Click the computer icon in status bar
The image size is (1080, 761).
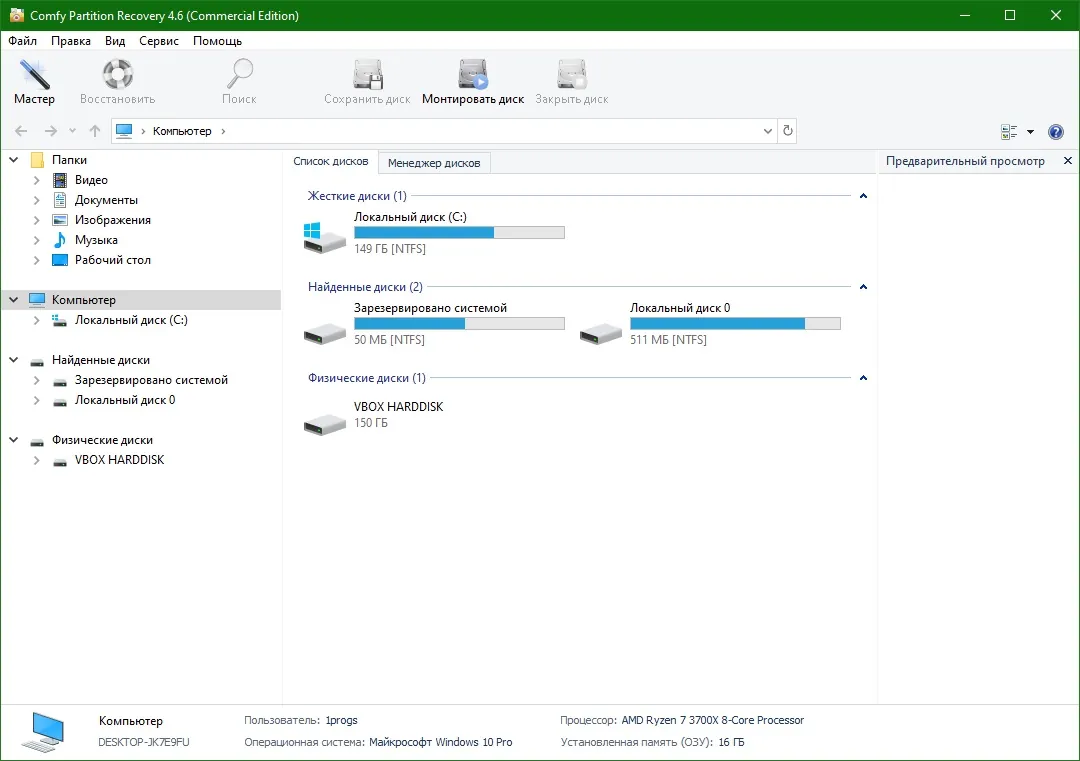pos(44,731)
